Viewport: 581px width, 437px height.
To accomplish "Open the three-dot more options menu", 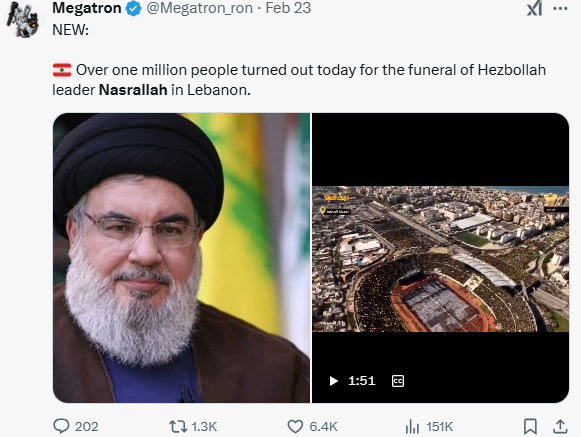I will [560, 9].
